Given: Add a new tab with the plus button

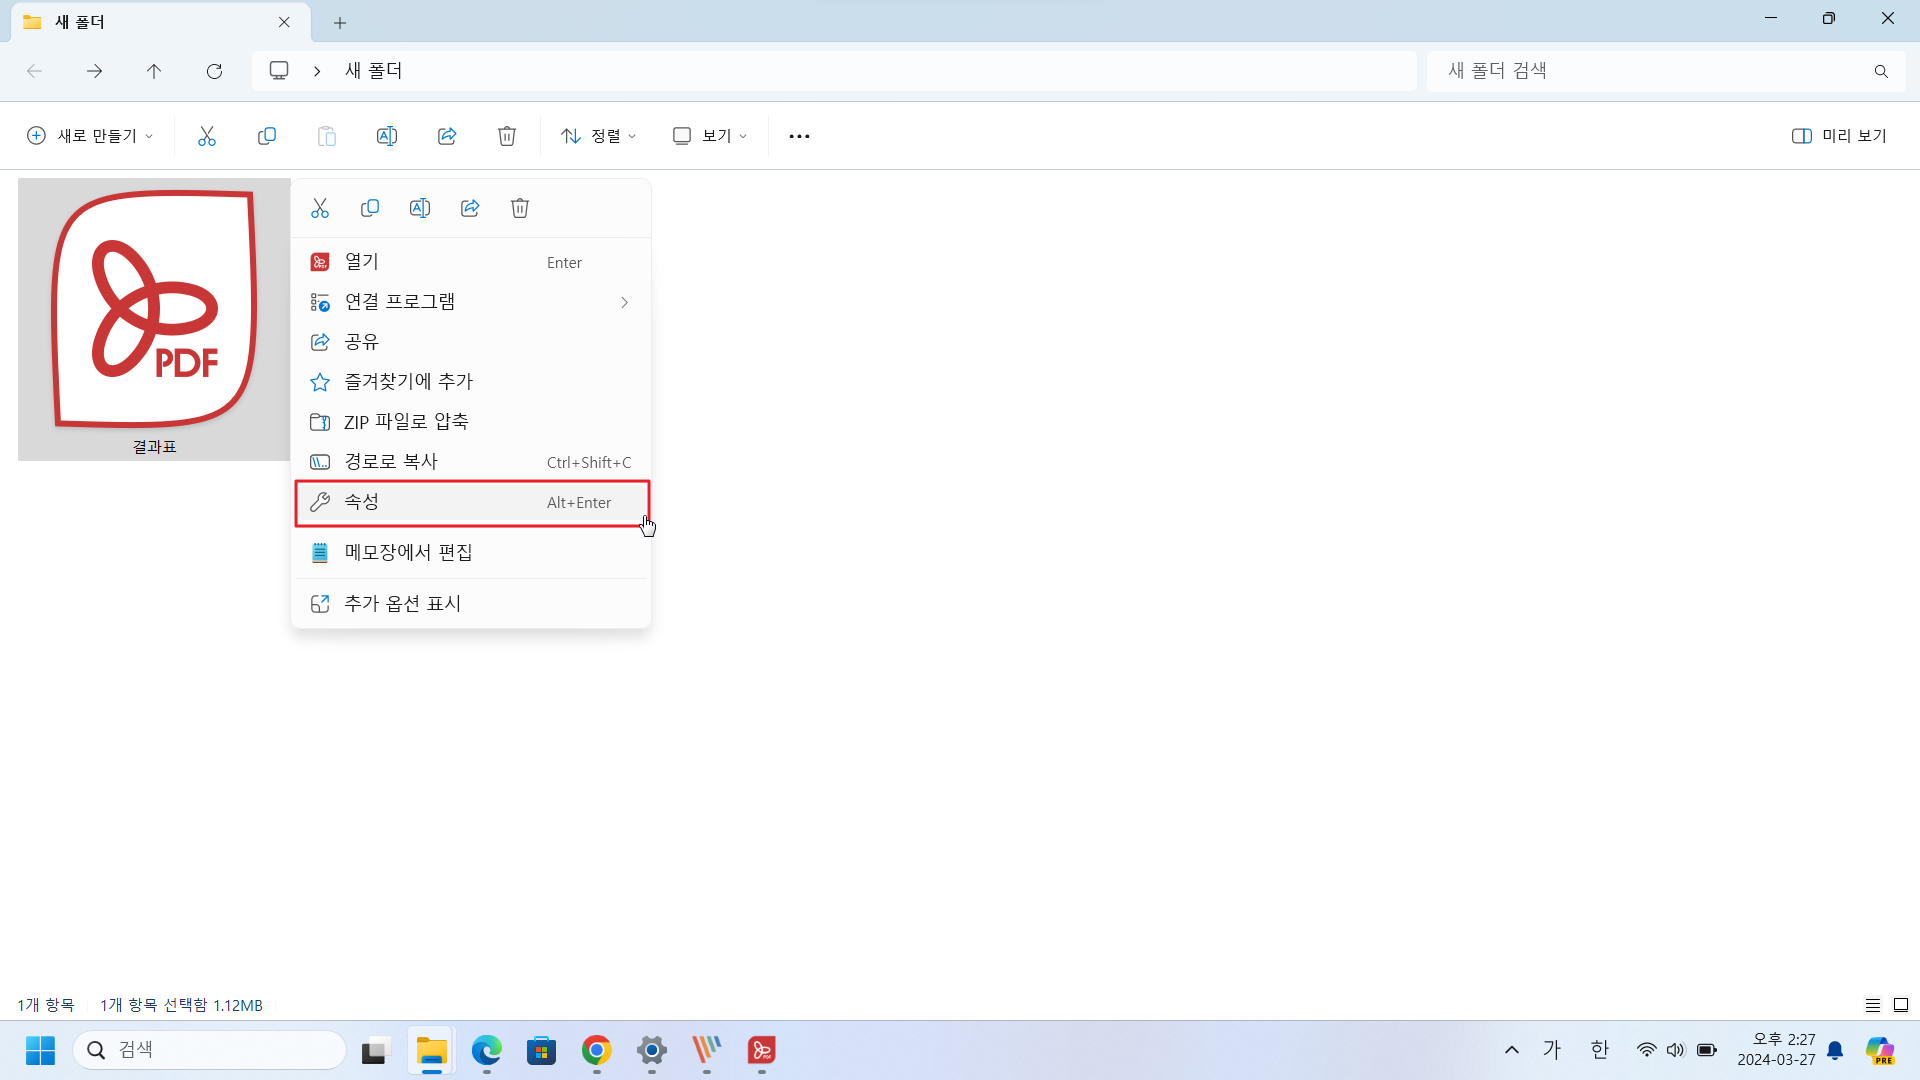Looking at the screenshot, I should (340, 22).
